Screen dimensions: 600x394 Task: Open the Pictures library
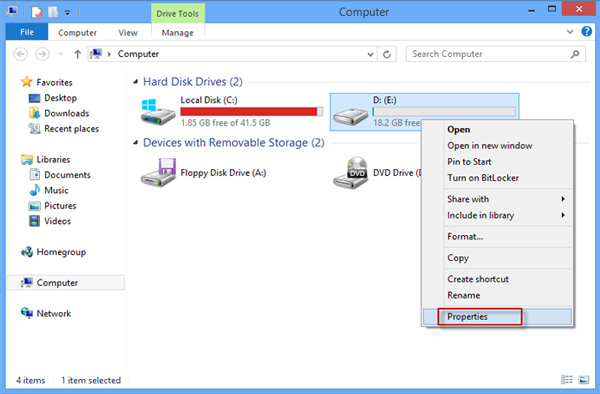(x=52, y=206)
